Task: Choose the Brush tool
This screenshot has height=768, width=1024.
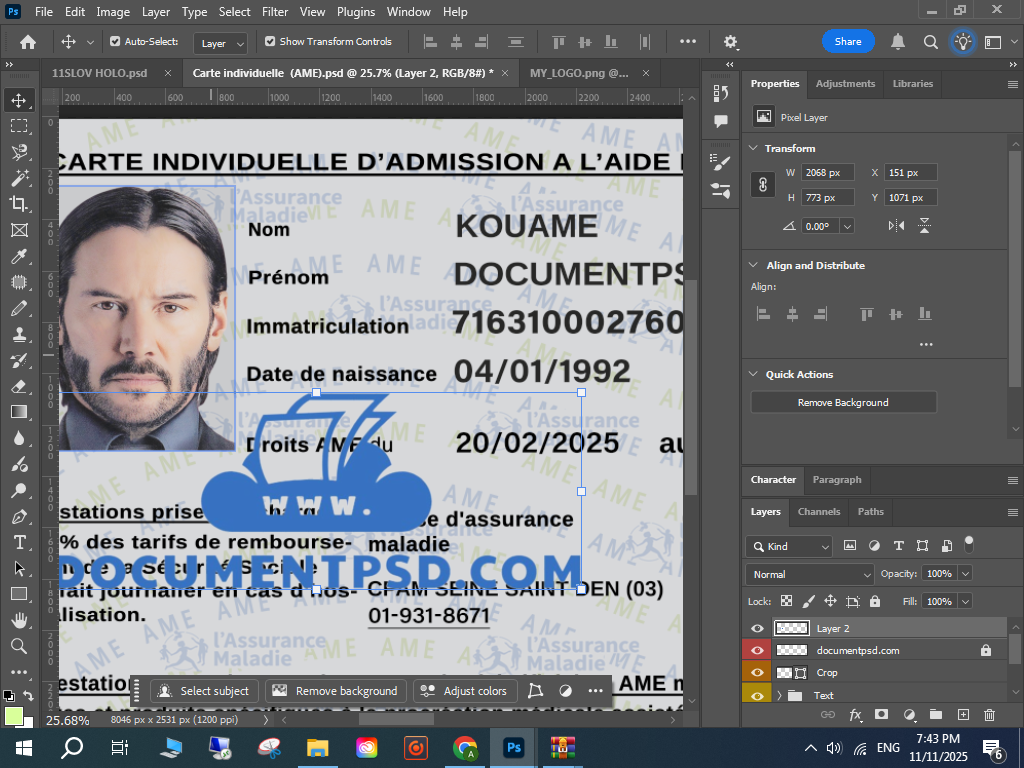Action: [x=19, y=308]
